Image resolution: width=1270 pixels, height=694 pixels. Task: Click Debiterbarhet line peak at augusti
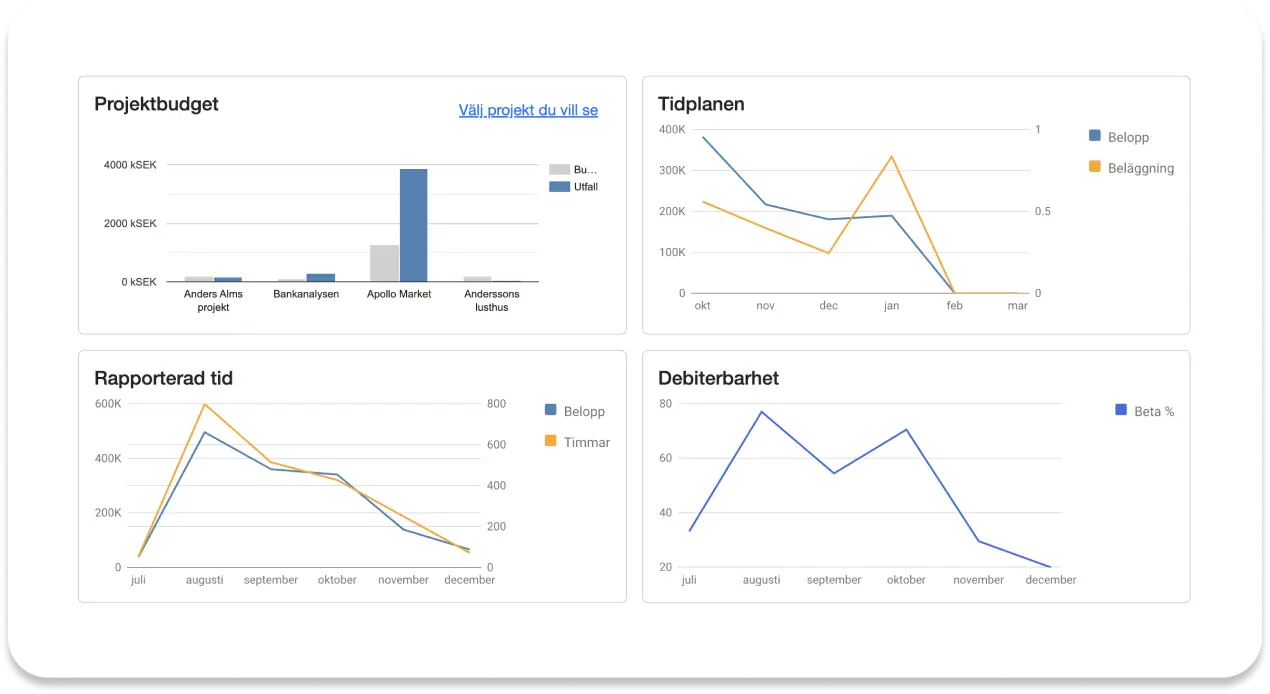coord(761,412)
